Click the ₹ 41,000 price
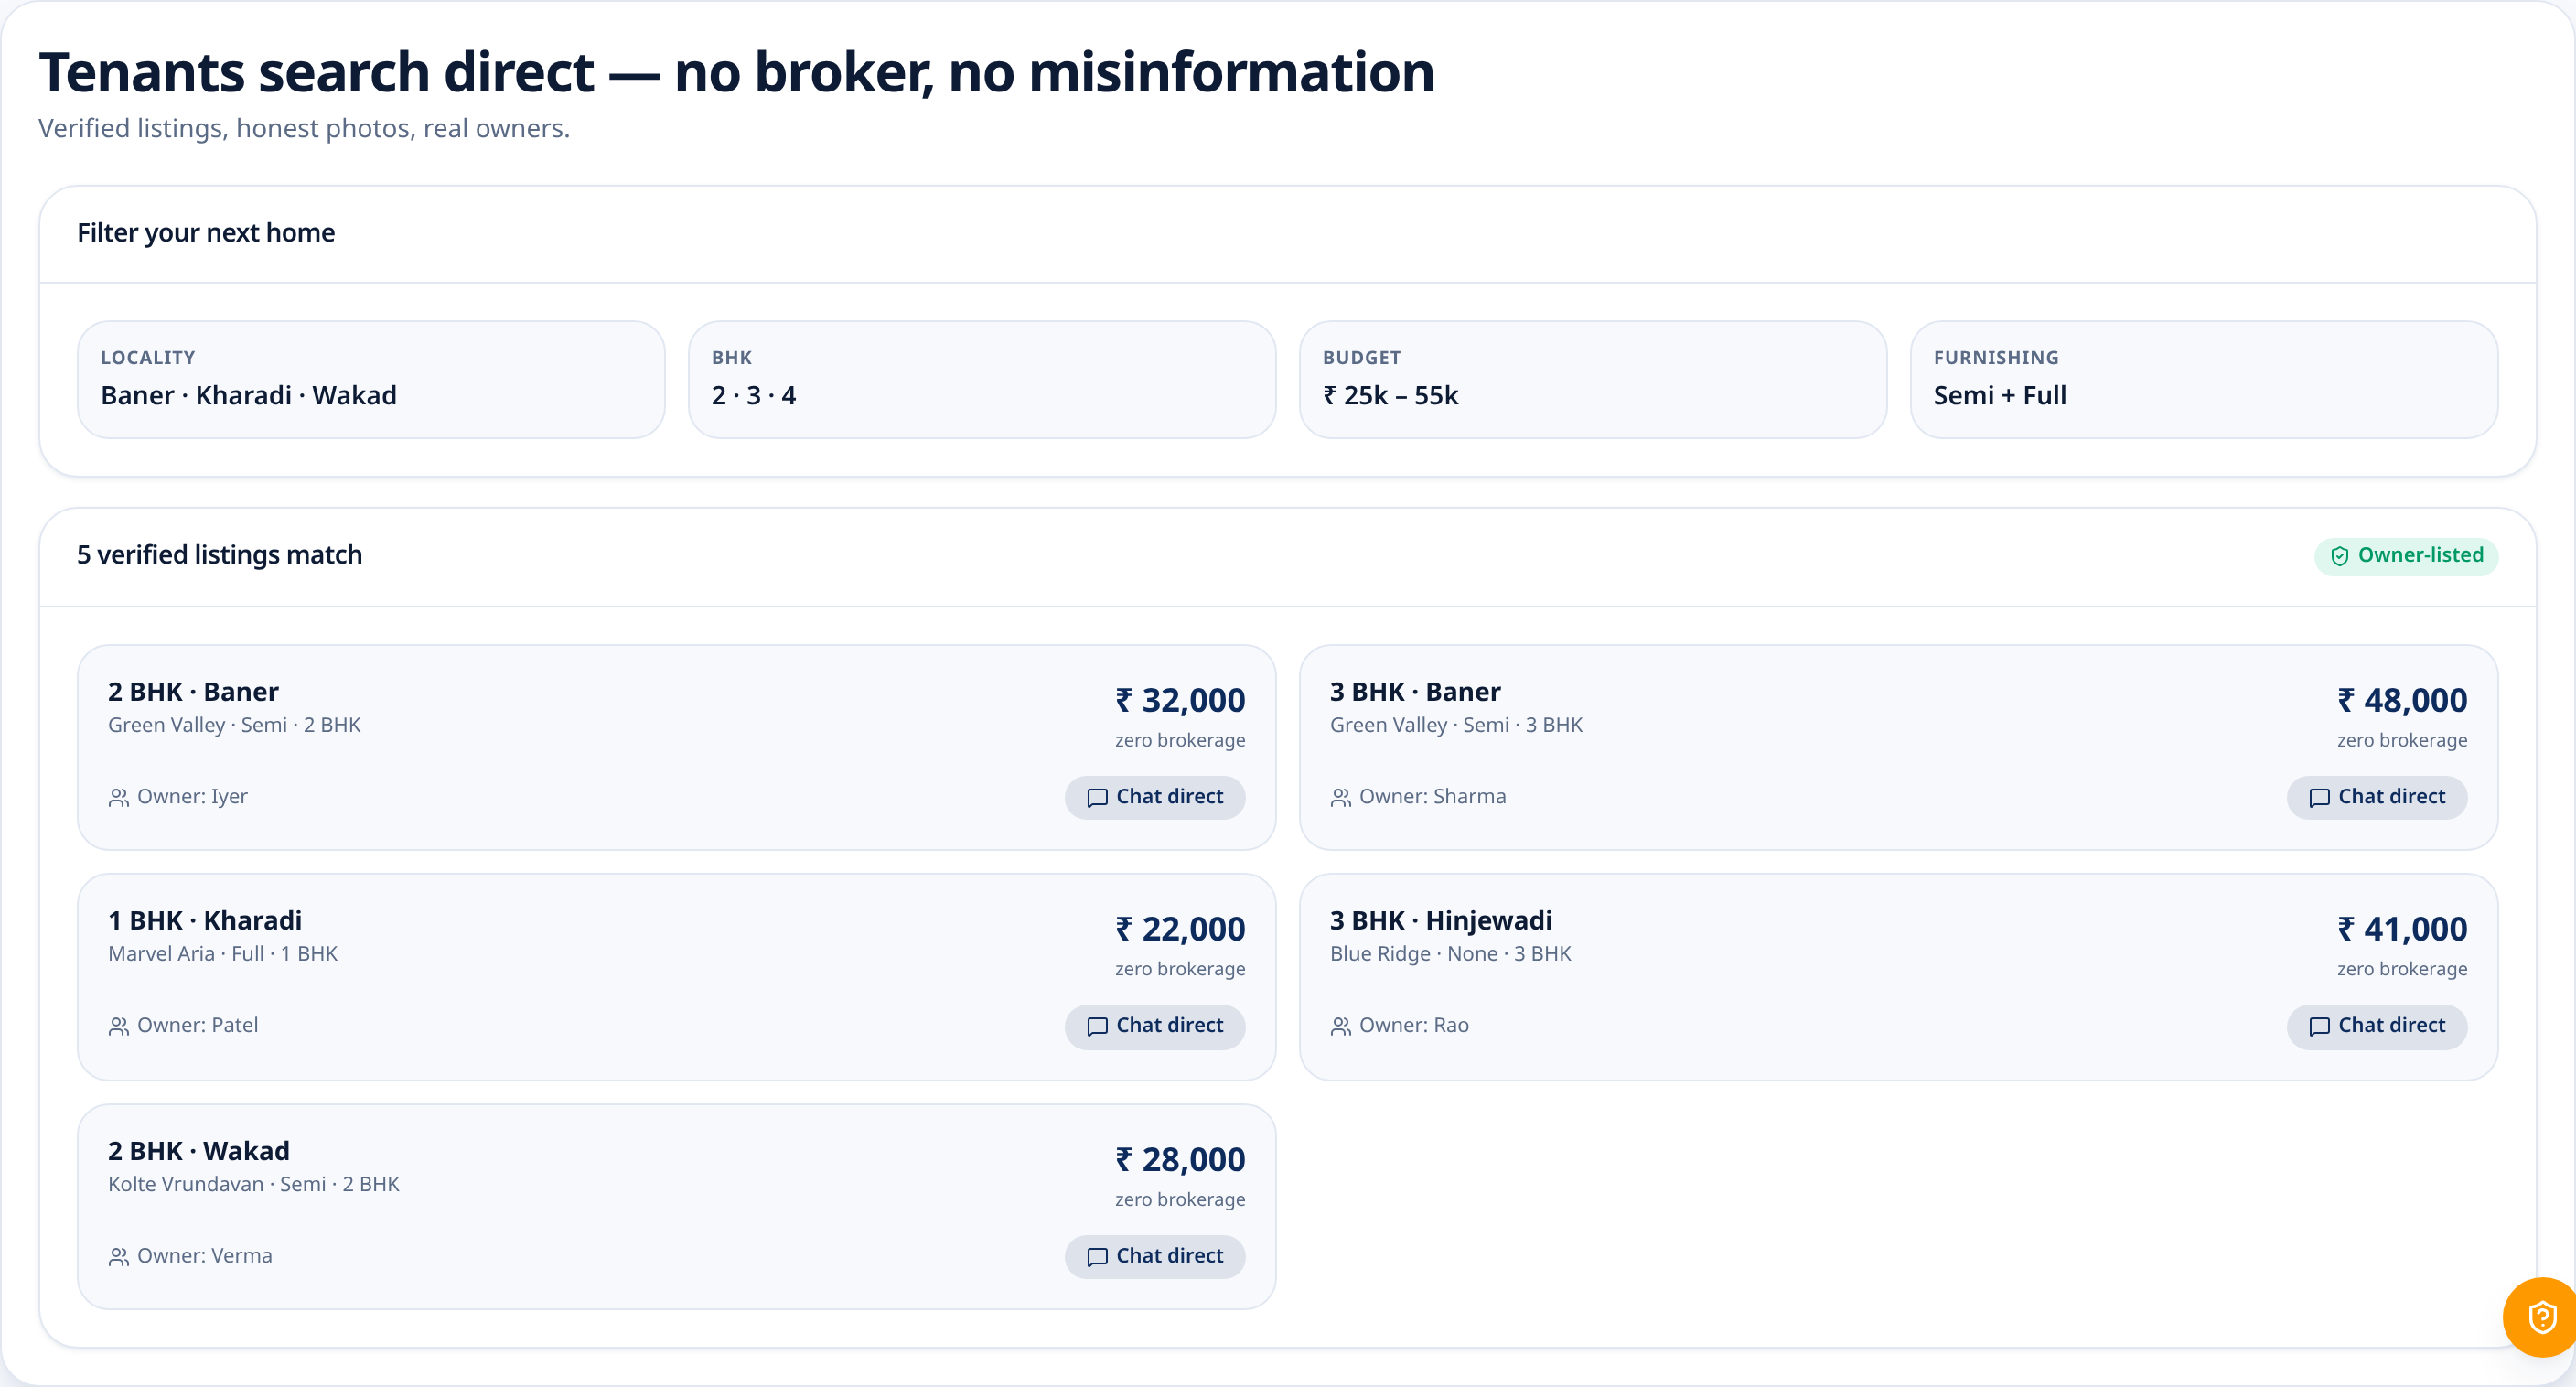 click(x=2402, y=929)
